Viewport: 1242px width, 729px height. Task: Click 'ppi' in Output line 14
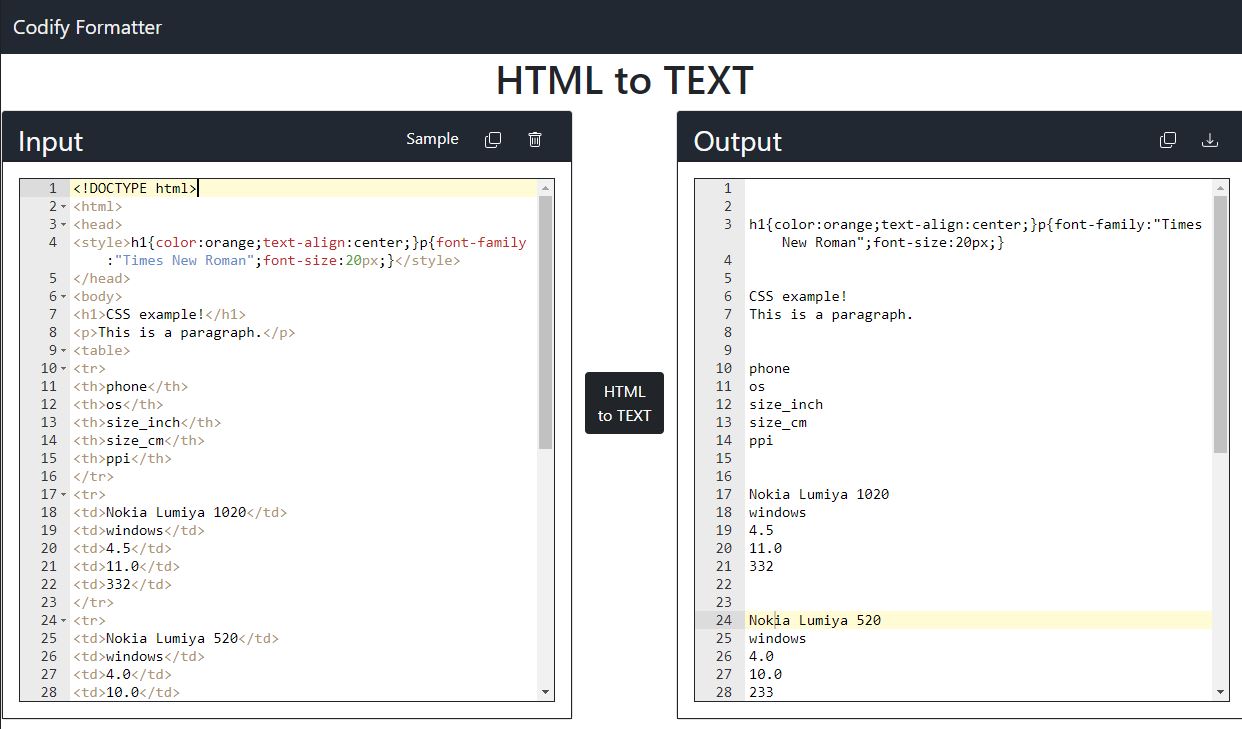(x=761, y=440)
